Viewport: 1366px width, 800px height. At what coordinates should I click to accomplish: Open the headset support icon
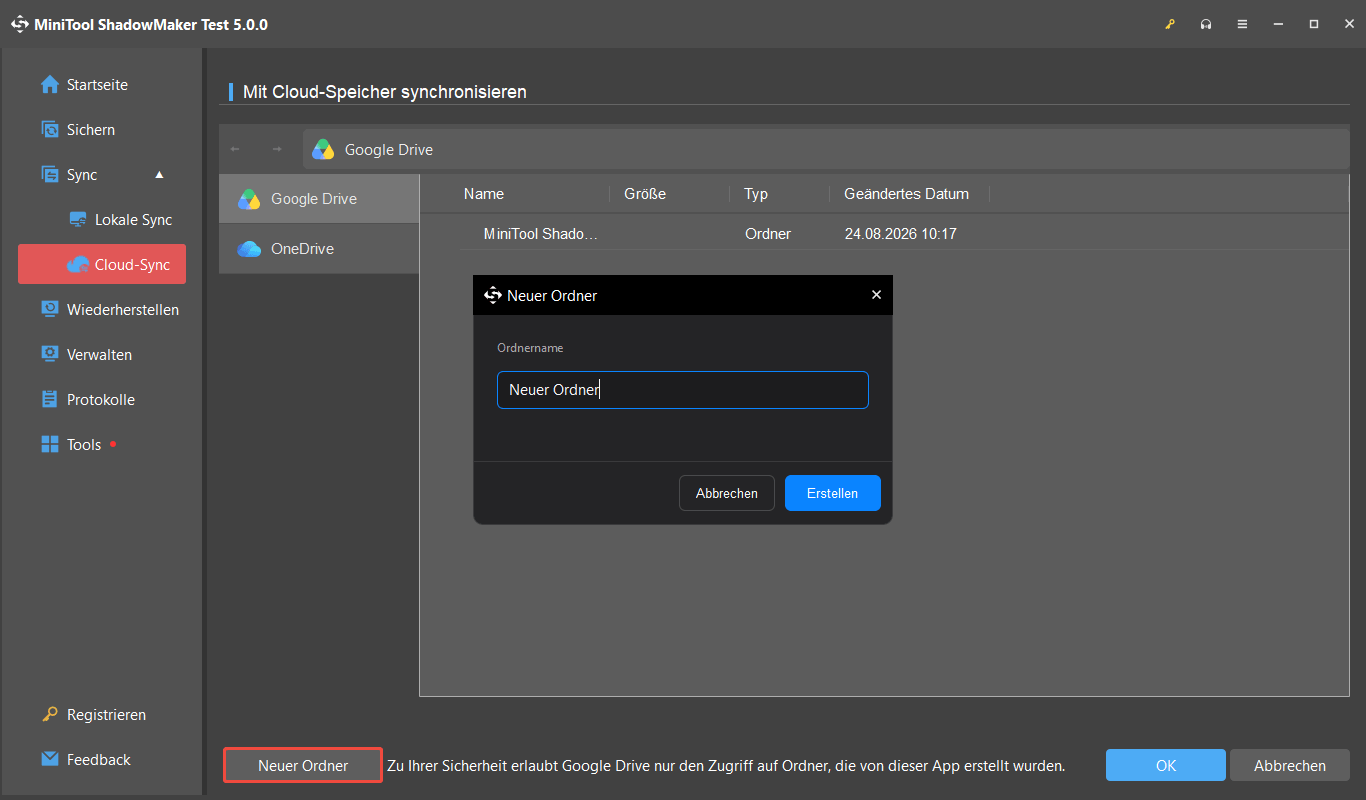pos(1206,24)
